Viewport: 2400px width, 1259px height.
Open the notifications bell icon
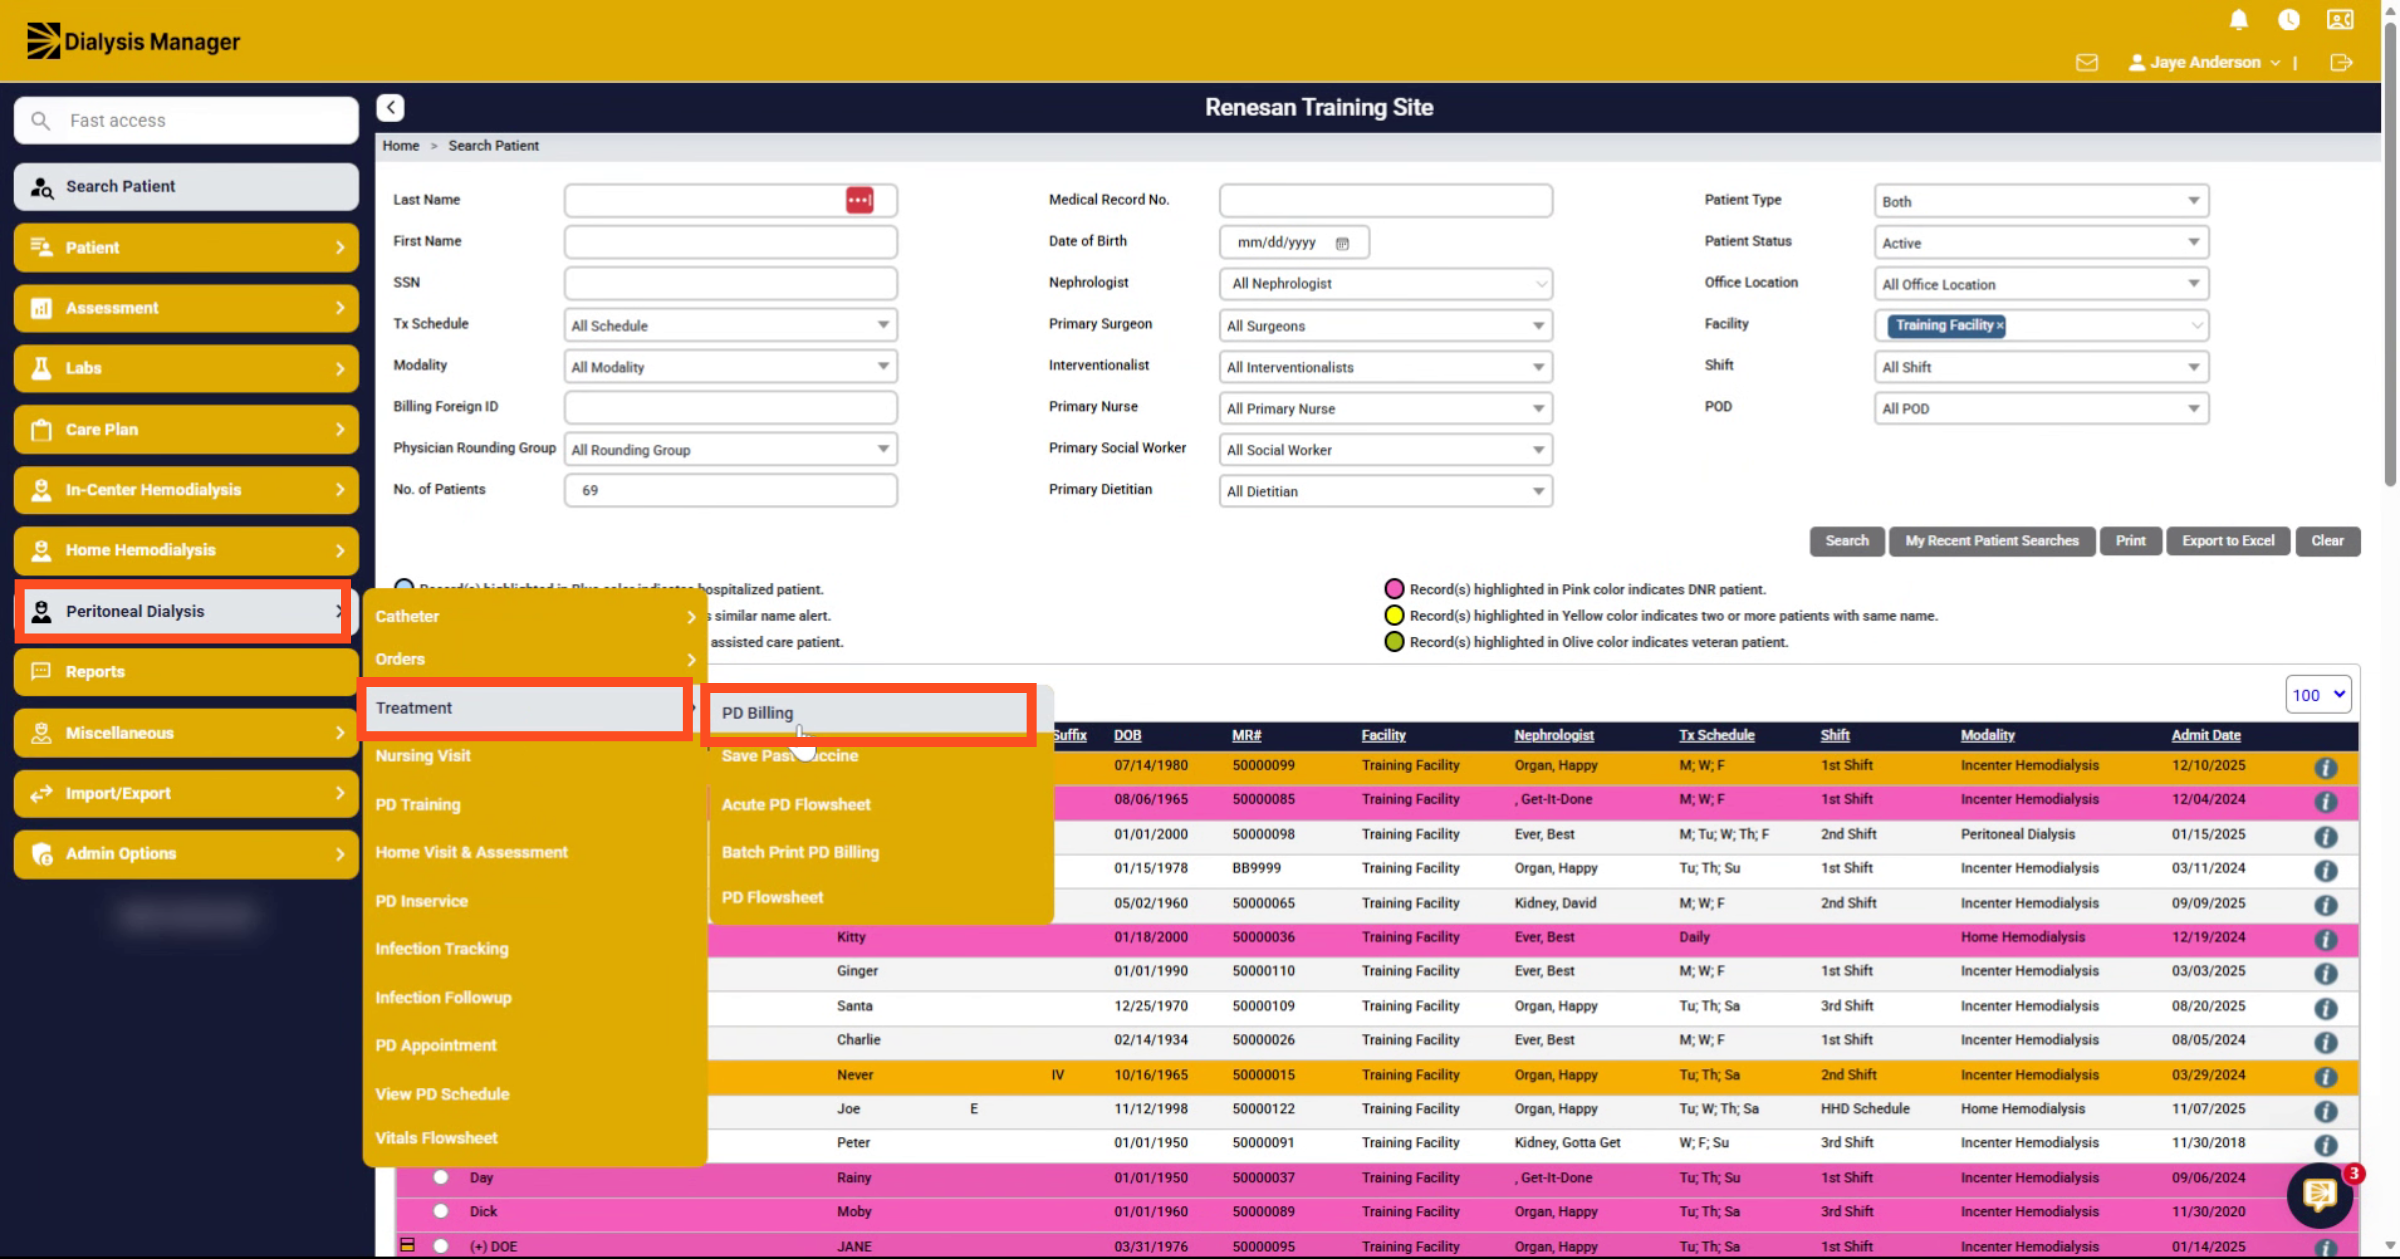2239,20
